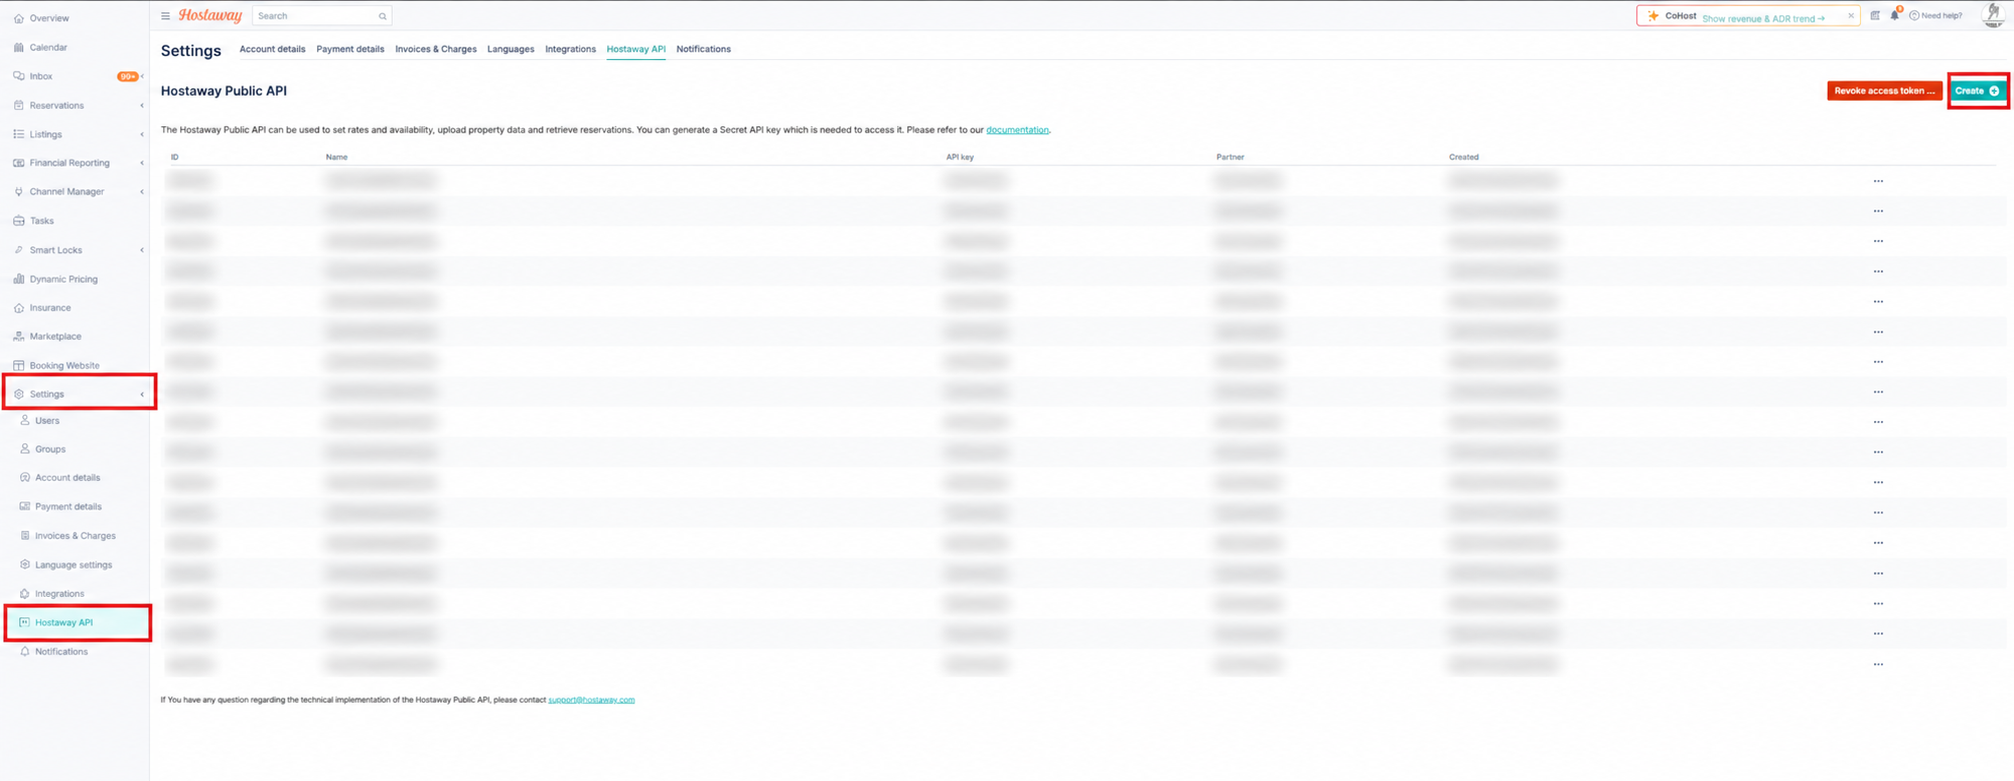Open the grid icon left of the bell
The height and width of the screenshot is (781, 2014).
pos(1875,16)
